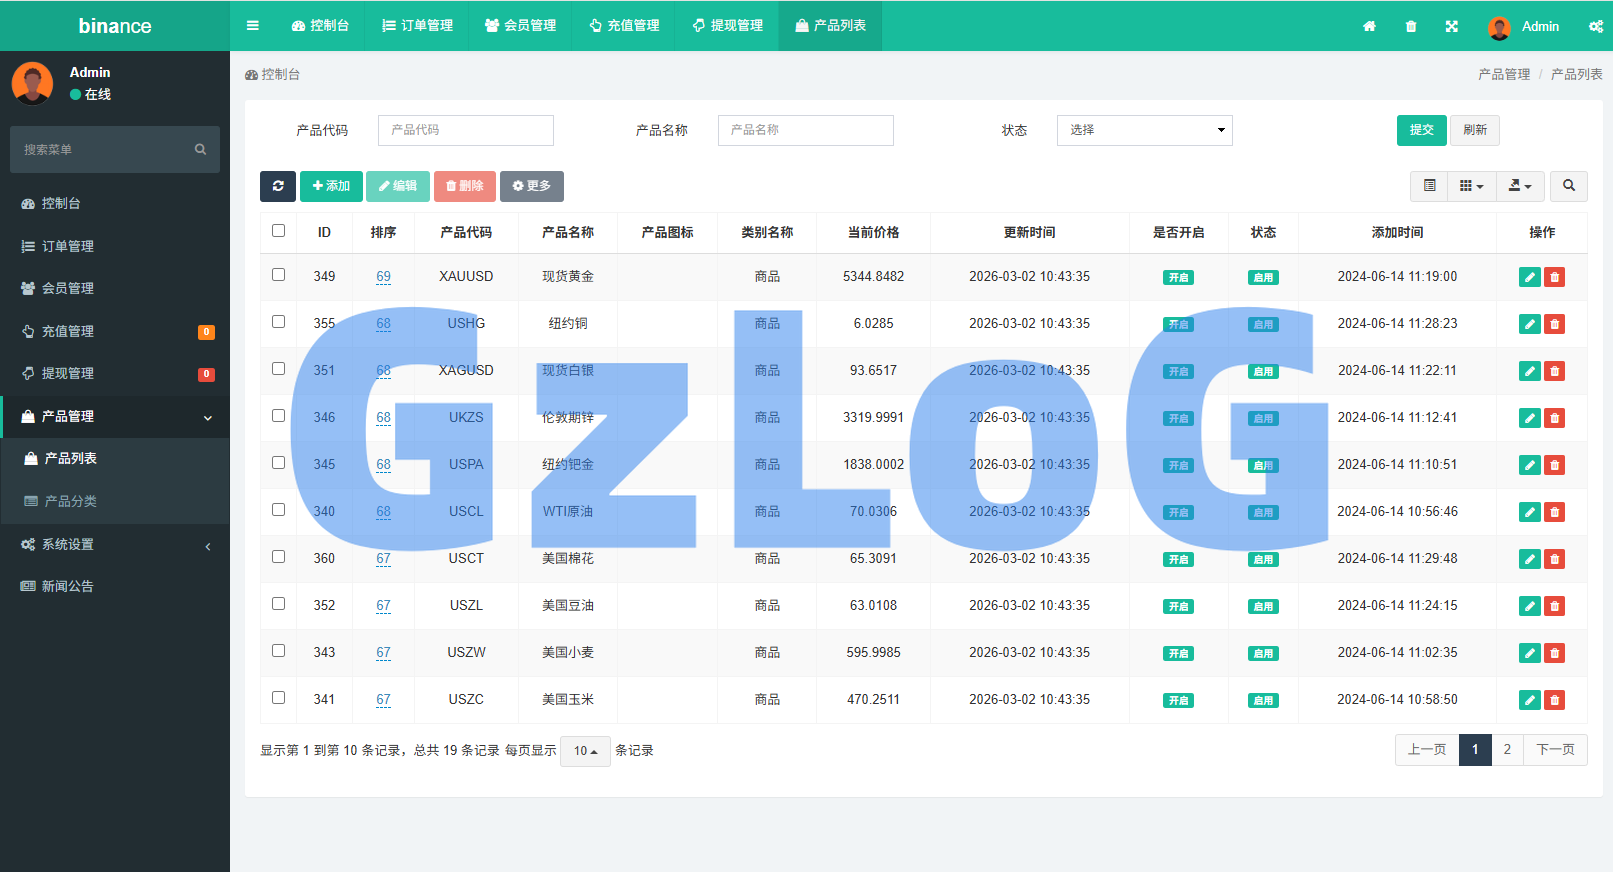Check the row checkbox for ID 355

(x=278, y=322)
